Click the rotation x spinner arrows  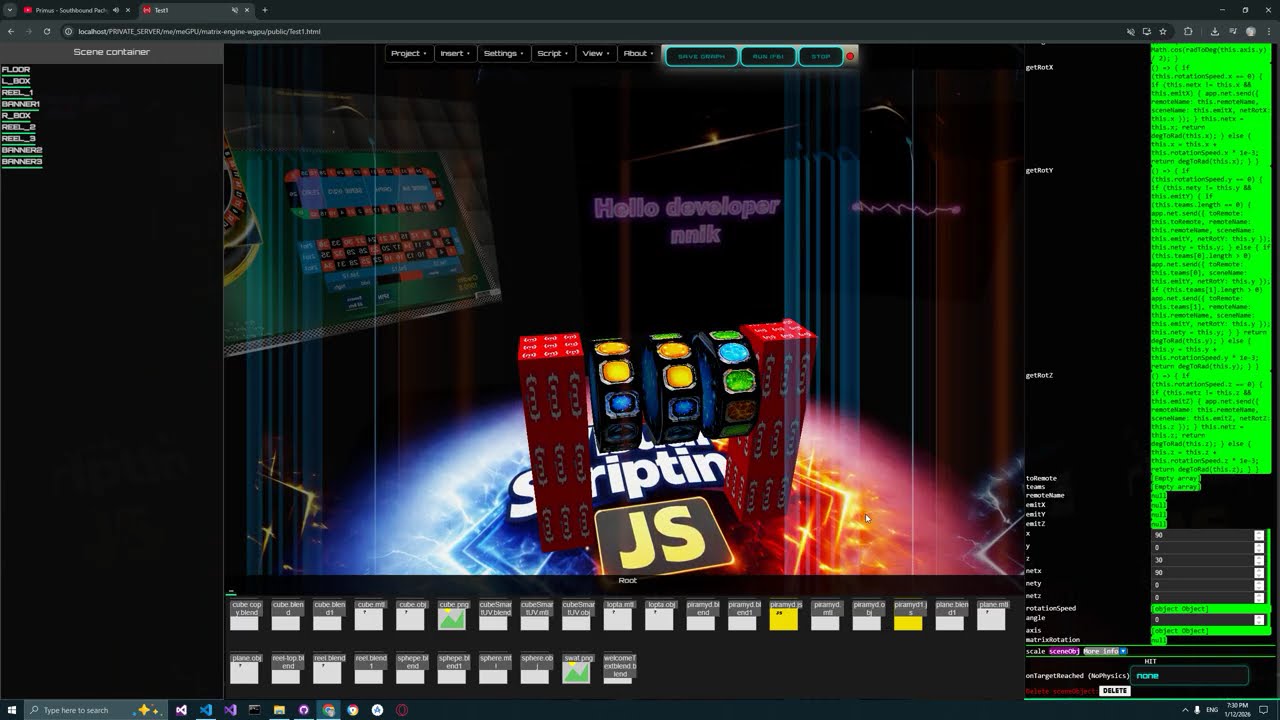click(x=1259, y=535)
